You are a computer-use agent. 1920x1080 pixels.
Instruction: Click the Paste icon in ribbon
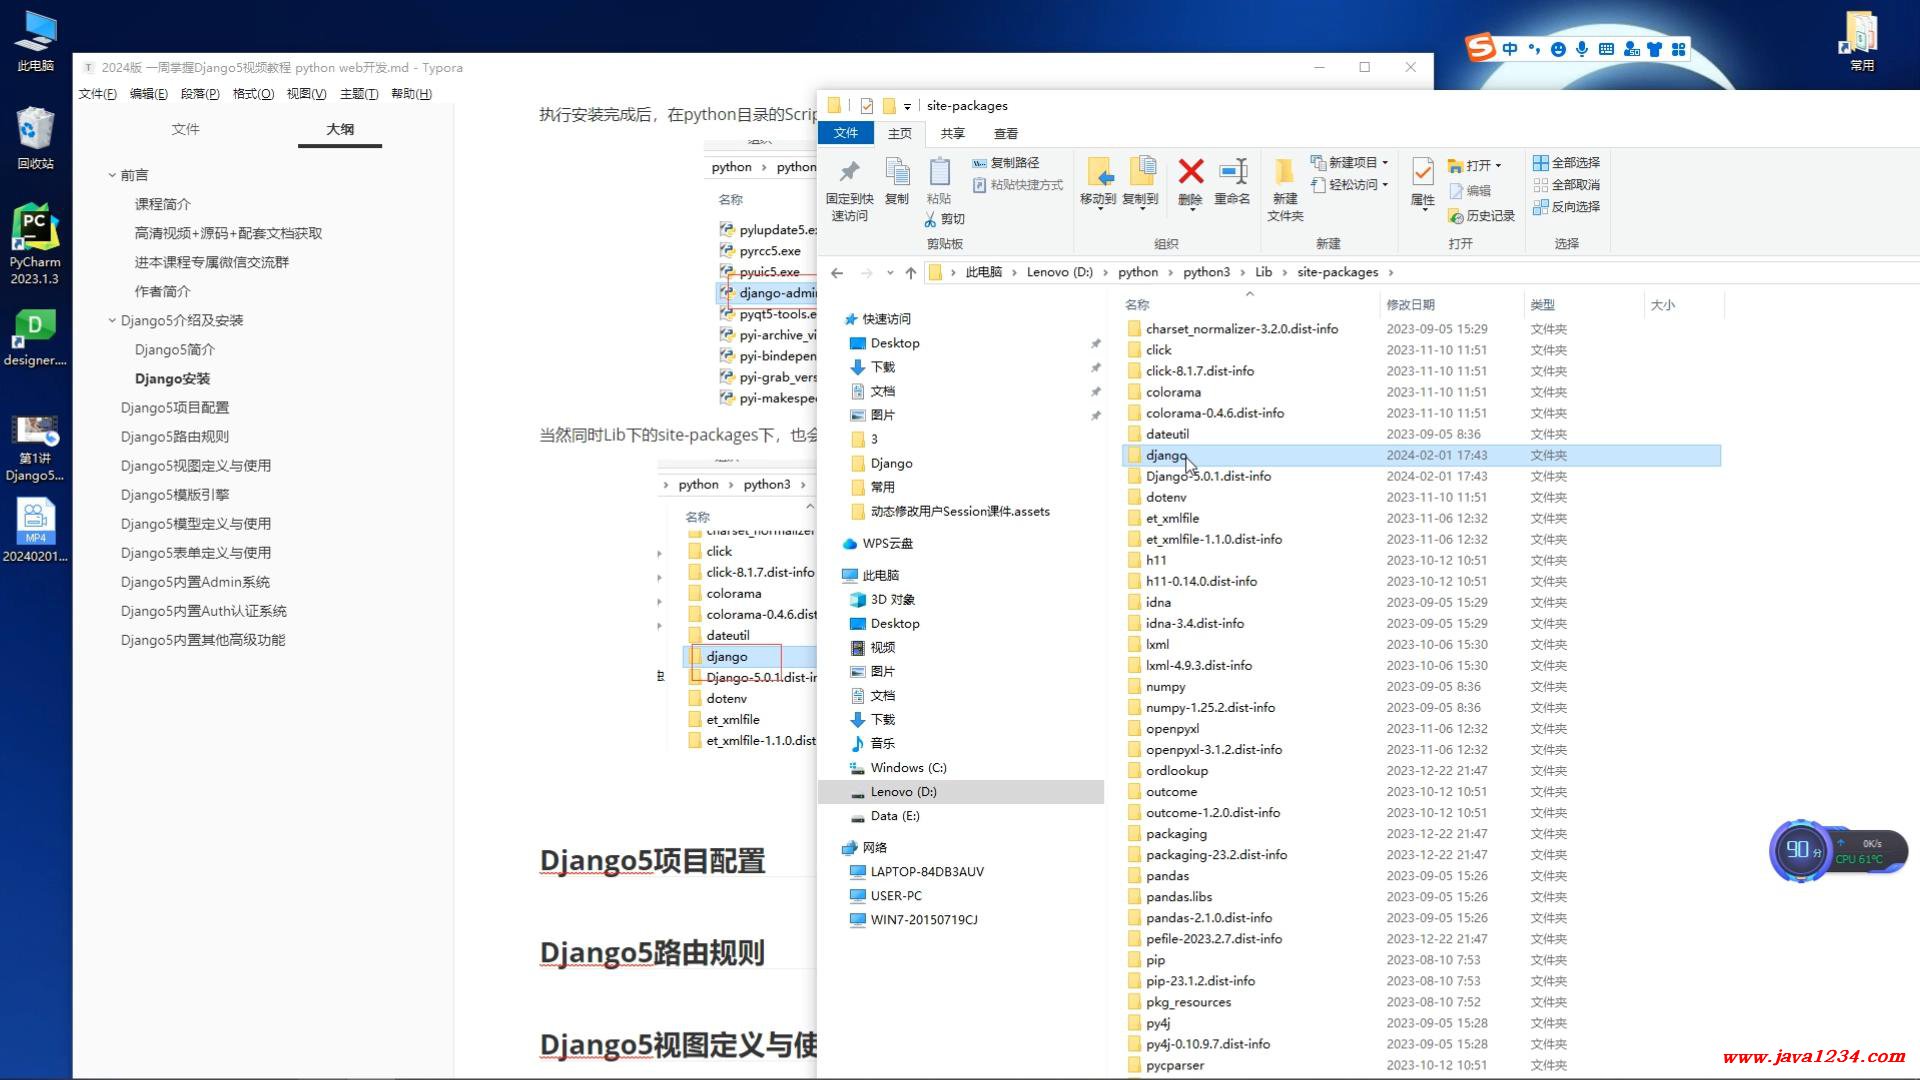[x=939, y=172]
